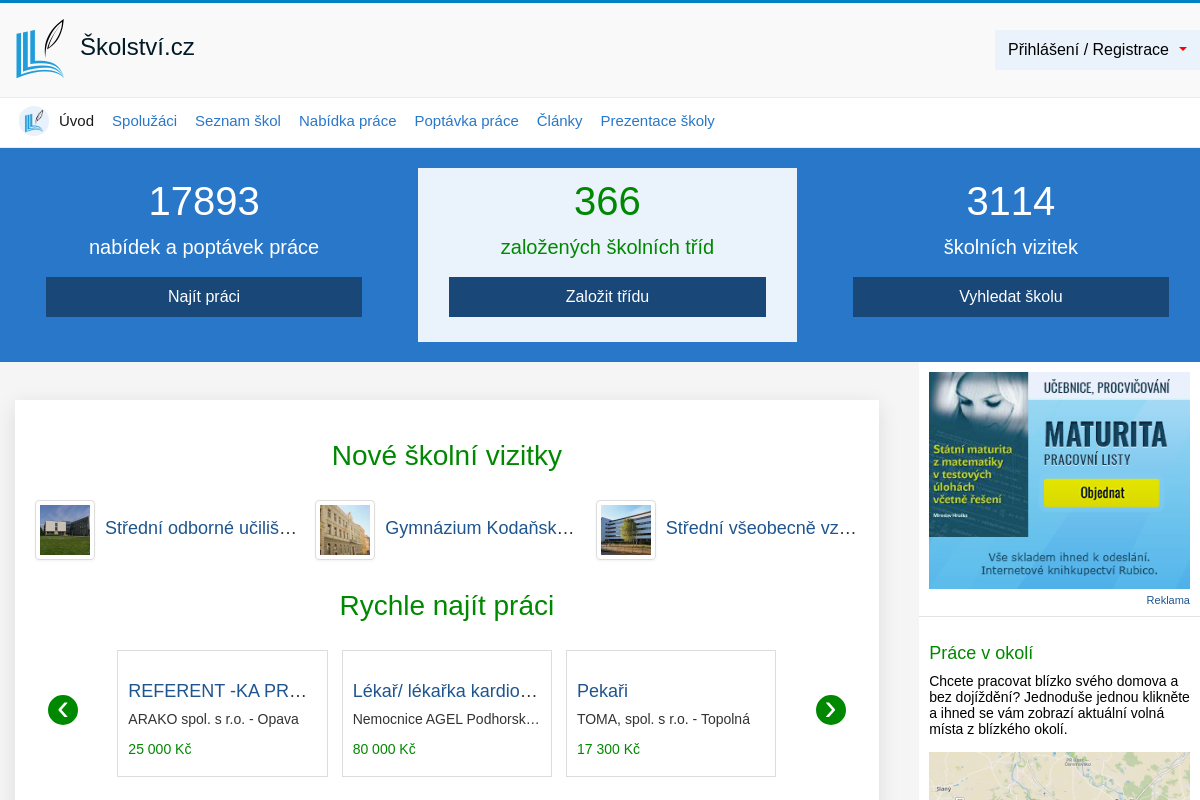Click the small home icon beside Úvod

34,121
